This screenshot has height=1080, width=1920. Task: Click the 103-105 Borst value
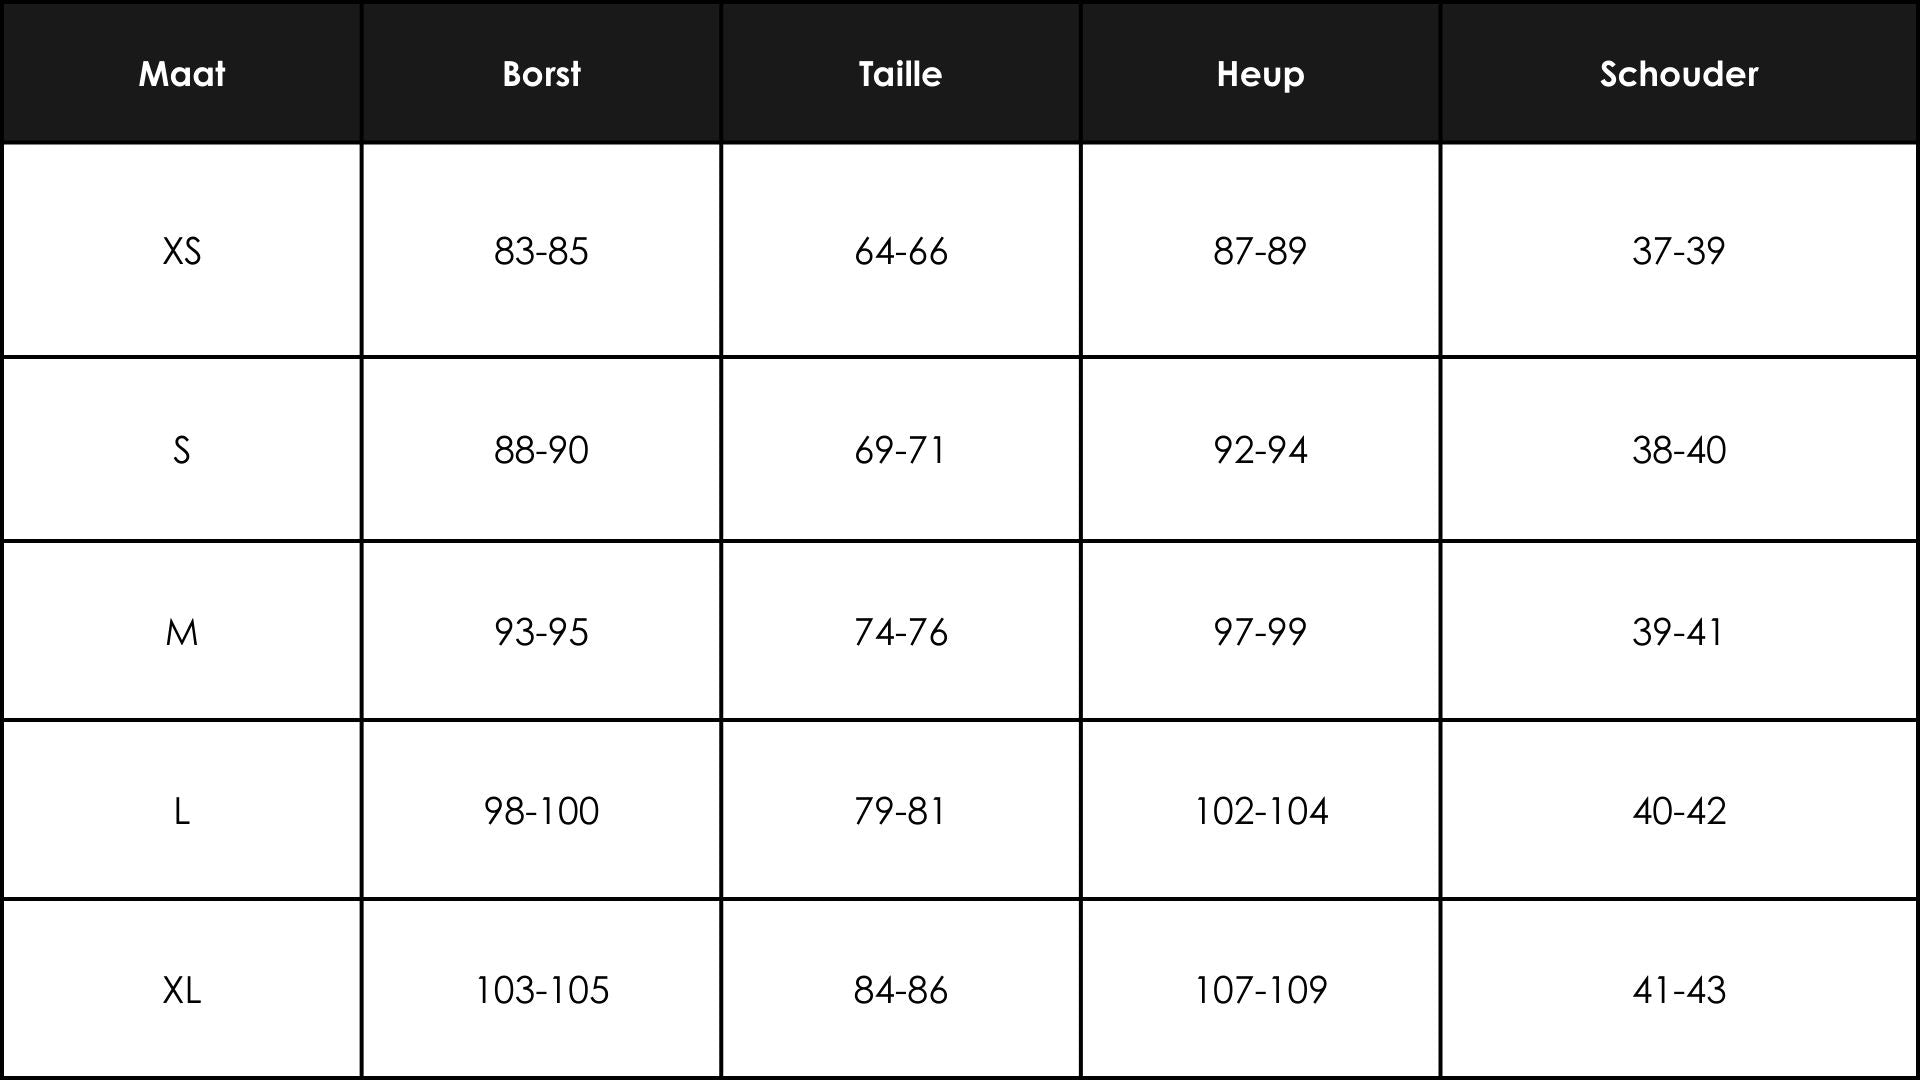pyautogui.click(x=541, y=990)
